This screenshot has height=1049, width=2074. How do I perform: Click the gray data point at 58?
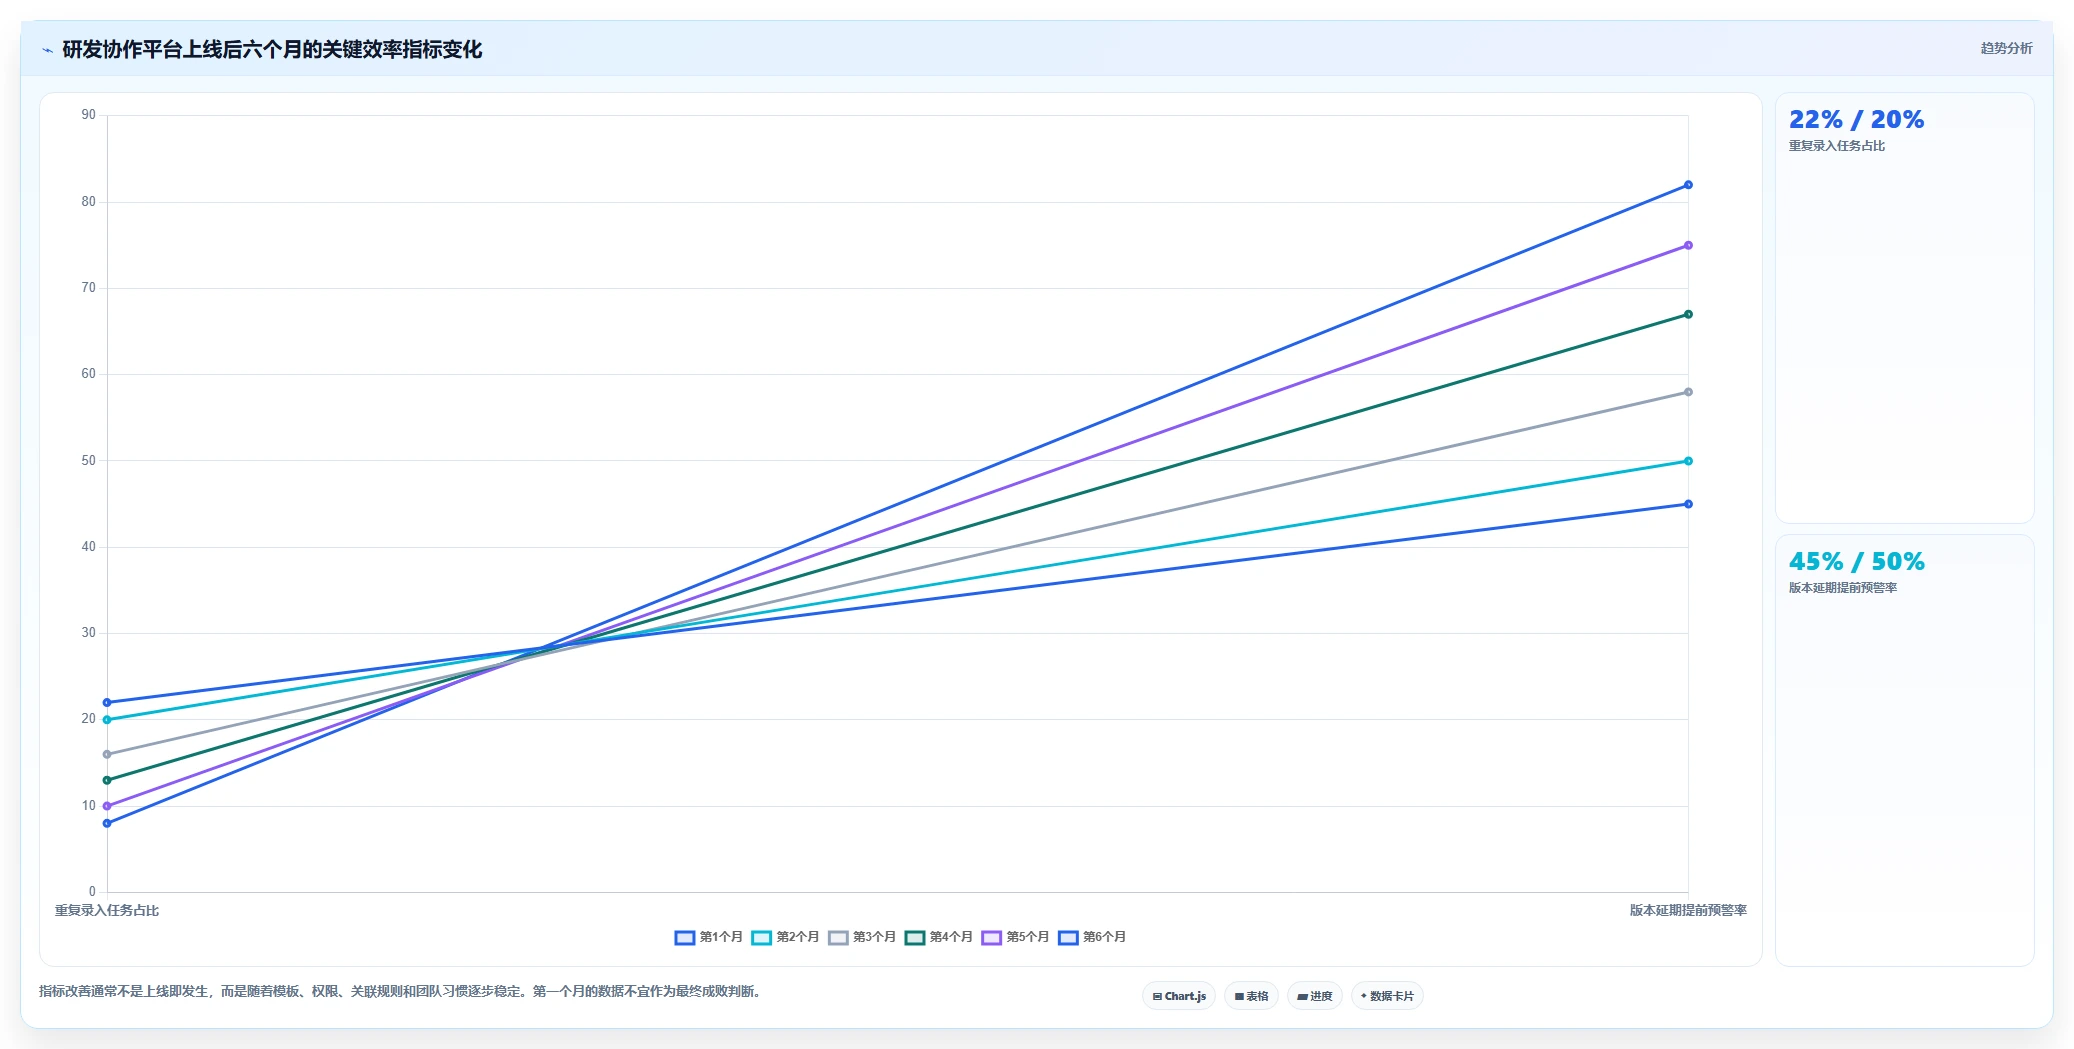[x=1688, y=392]
